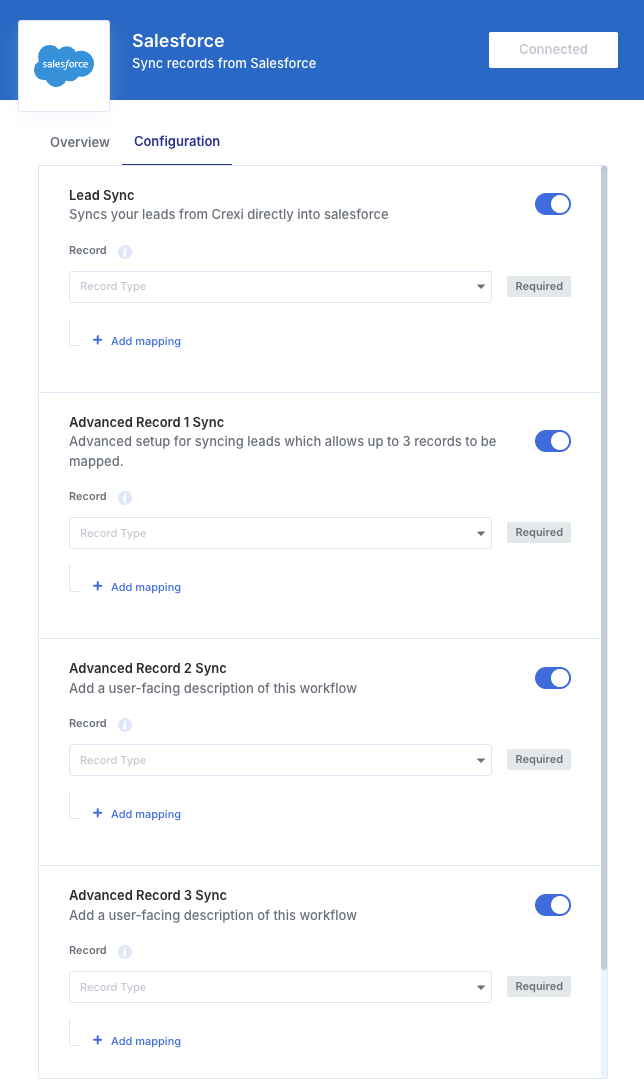The width and height of the screenshot is (644, 1091).
Task: Click info icon for Advanced Record 3 Record
Action: [125, 952]
